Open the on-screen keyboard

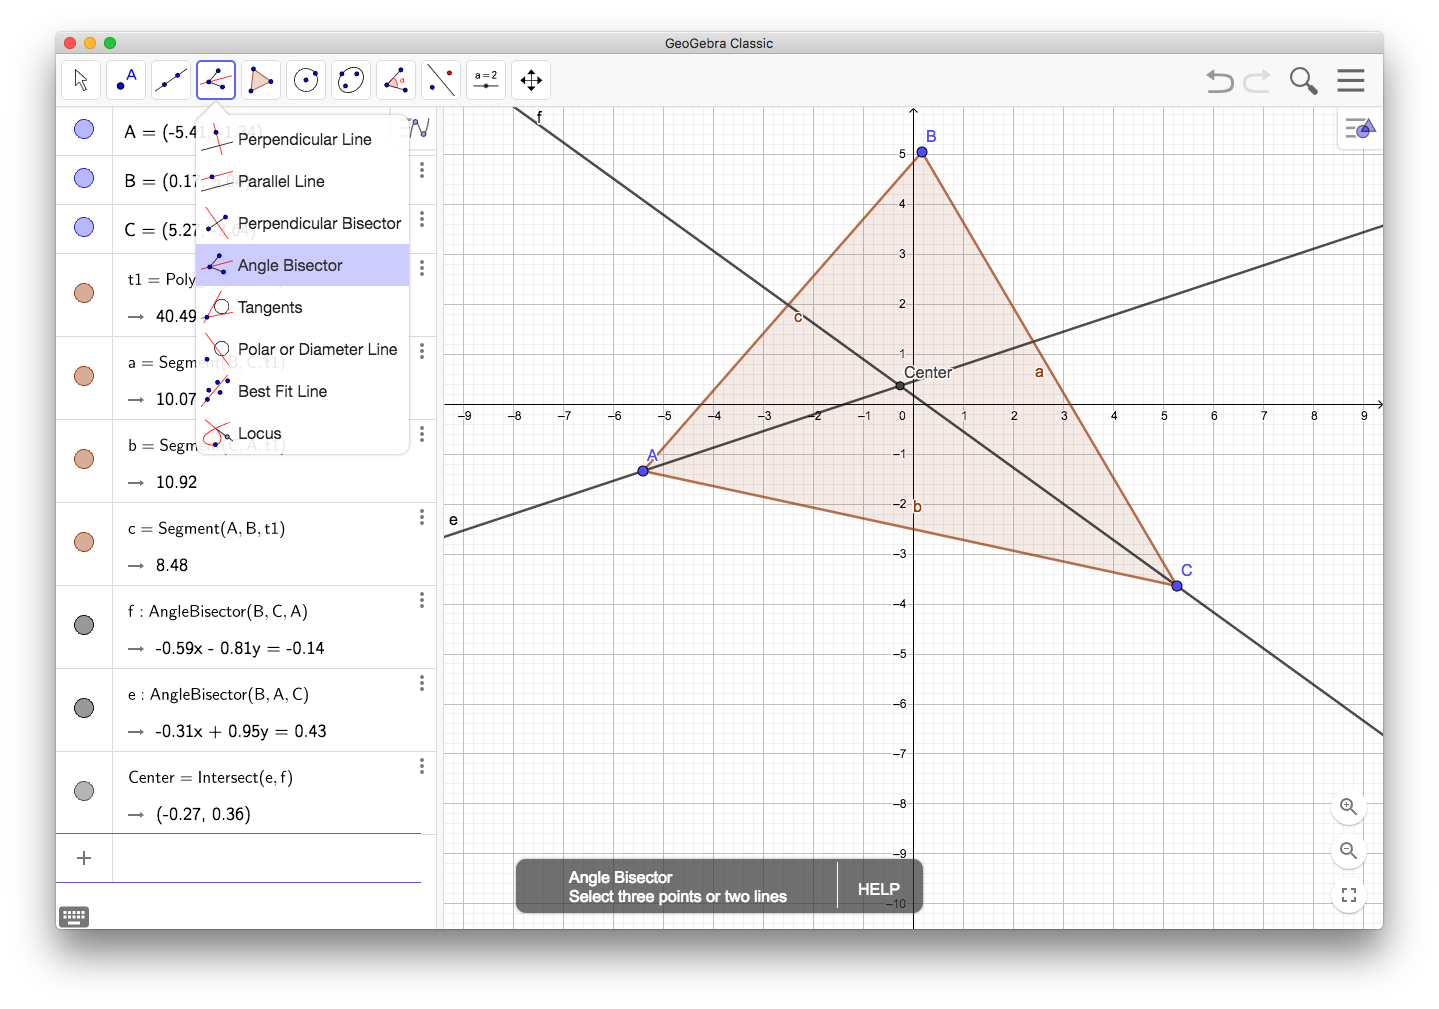74,916
